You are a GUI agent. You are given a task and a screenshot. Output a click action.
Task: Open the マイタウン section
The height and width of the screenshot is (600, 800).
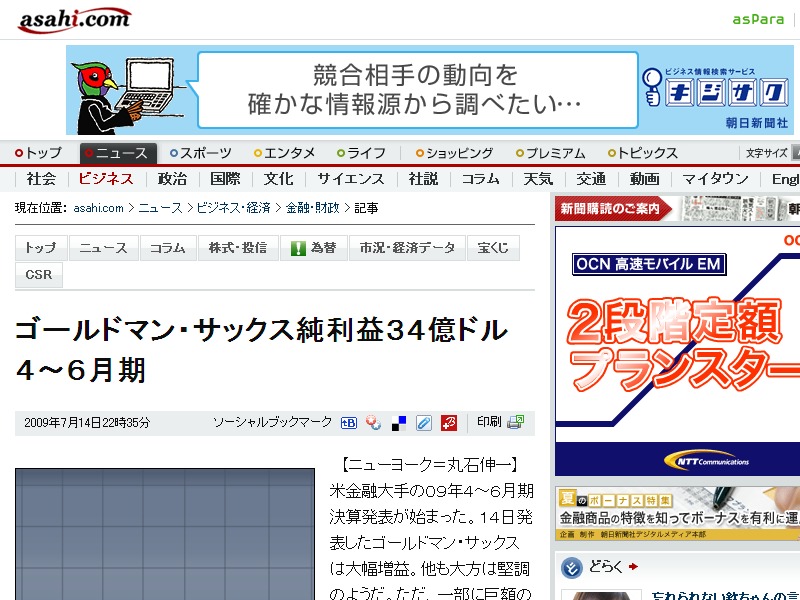(715, 179)
